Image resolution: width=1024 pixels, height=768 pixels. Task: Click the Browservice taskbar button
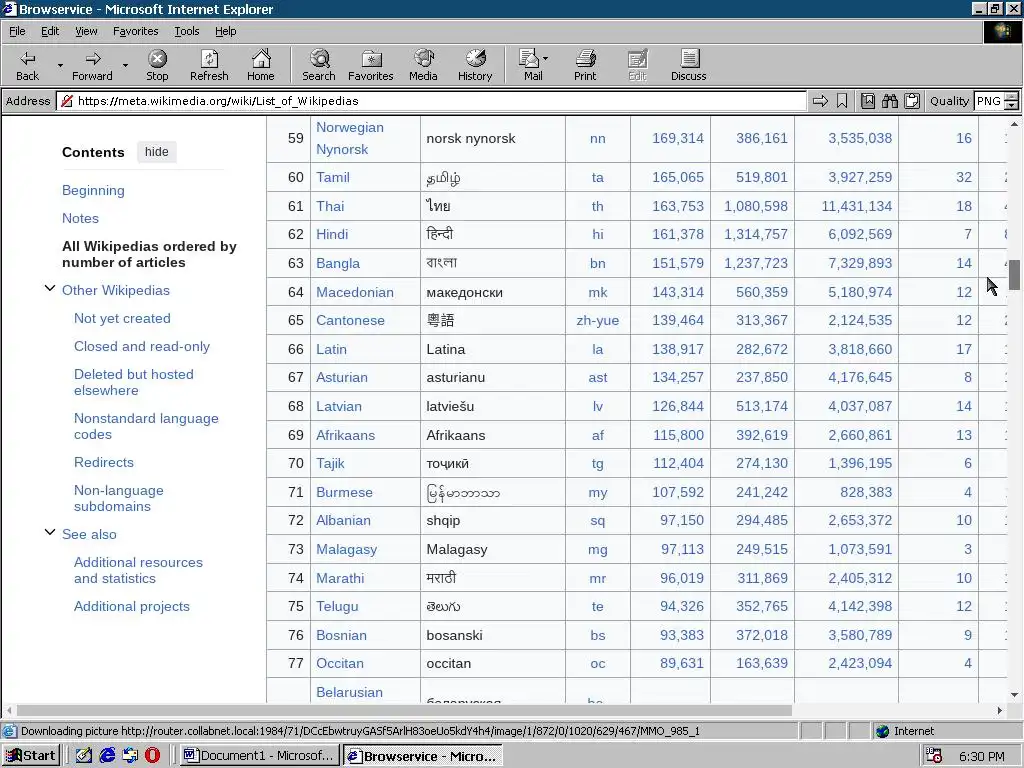[x=423, y=756]
